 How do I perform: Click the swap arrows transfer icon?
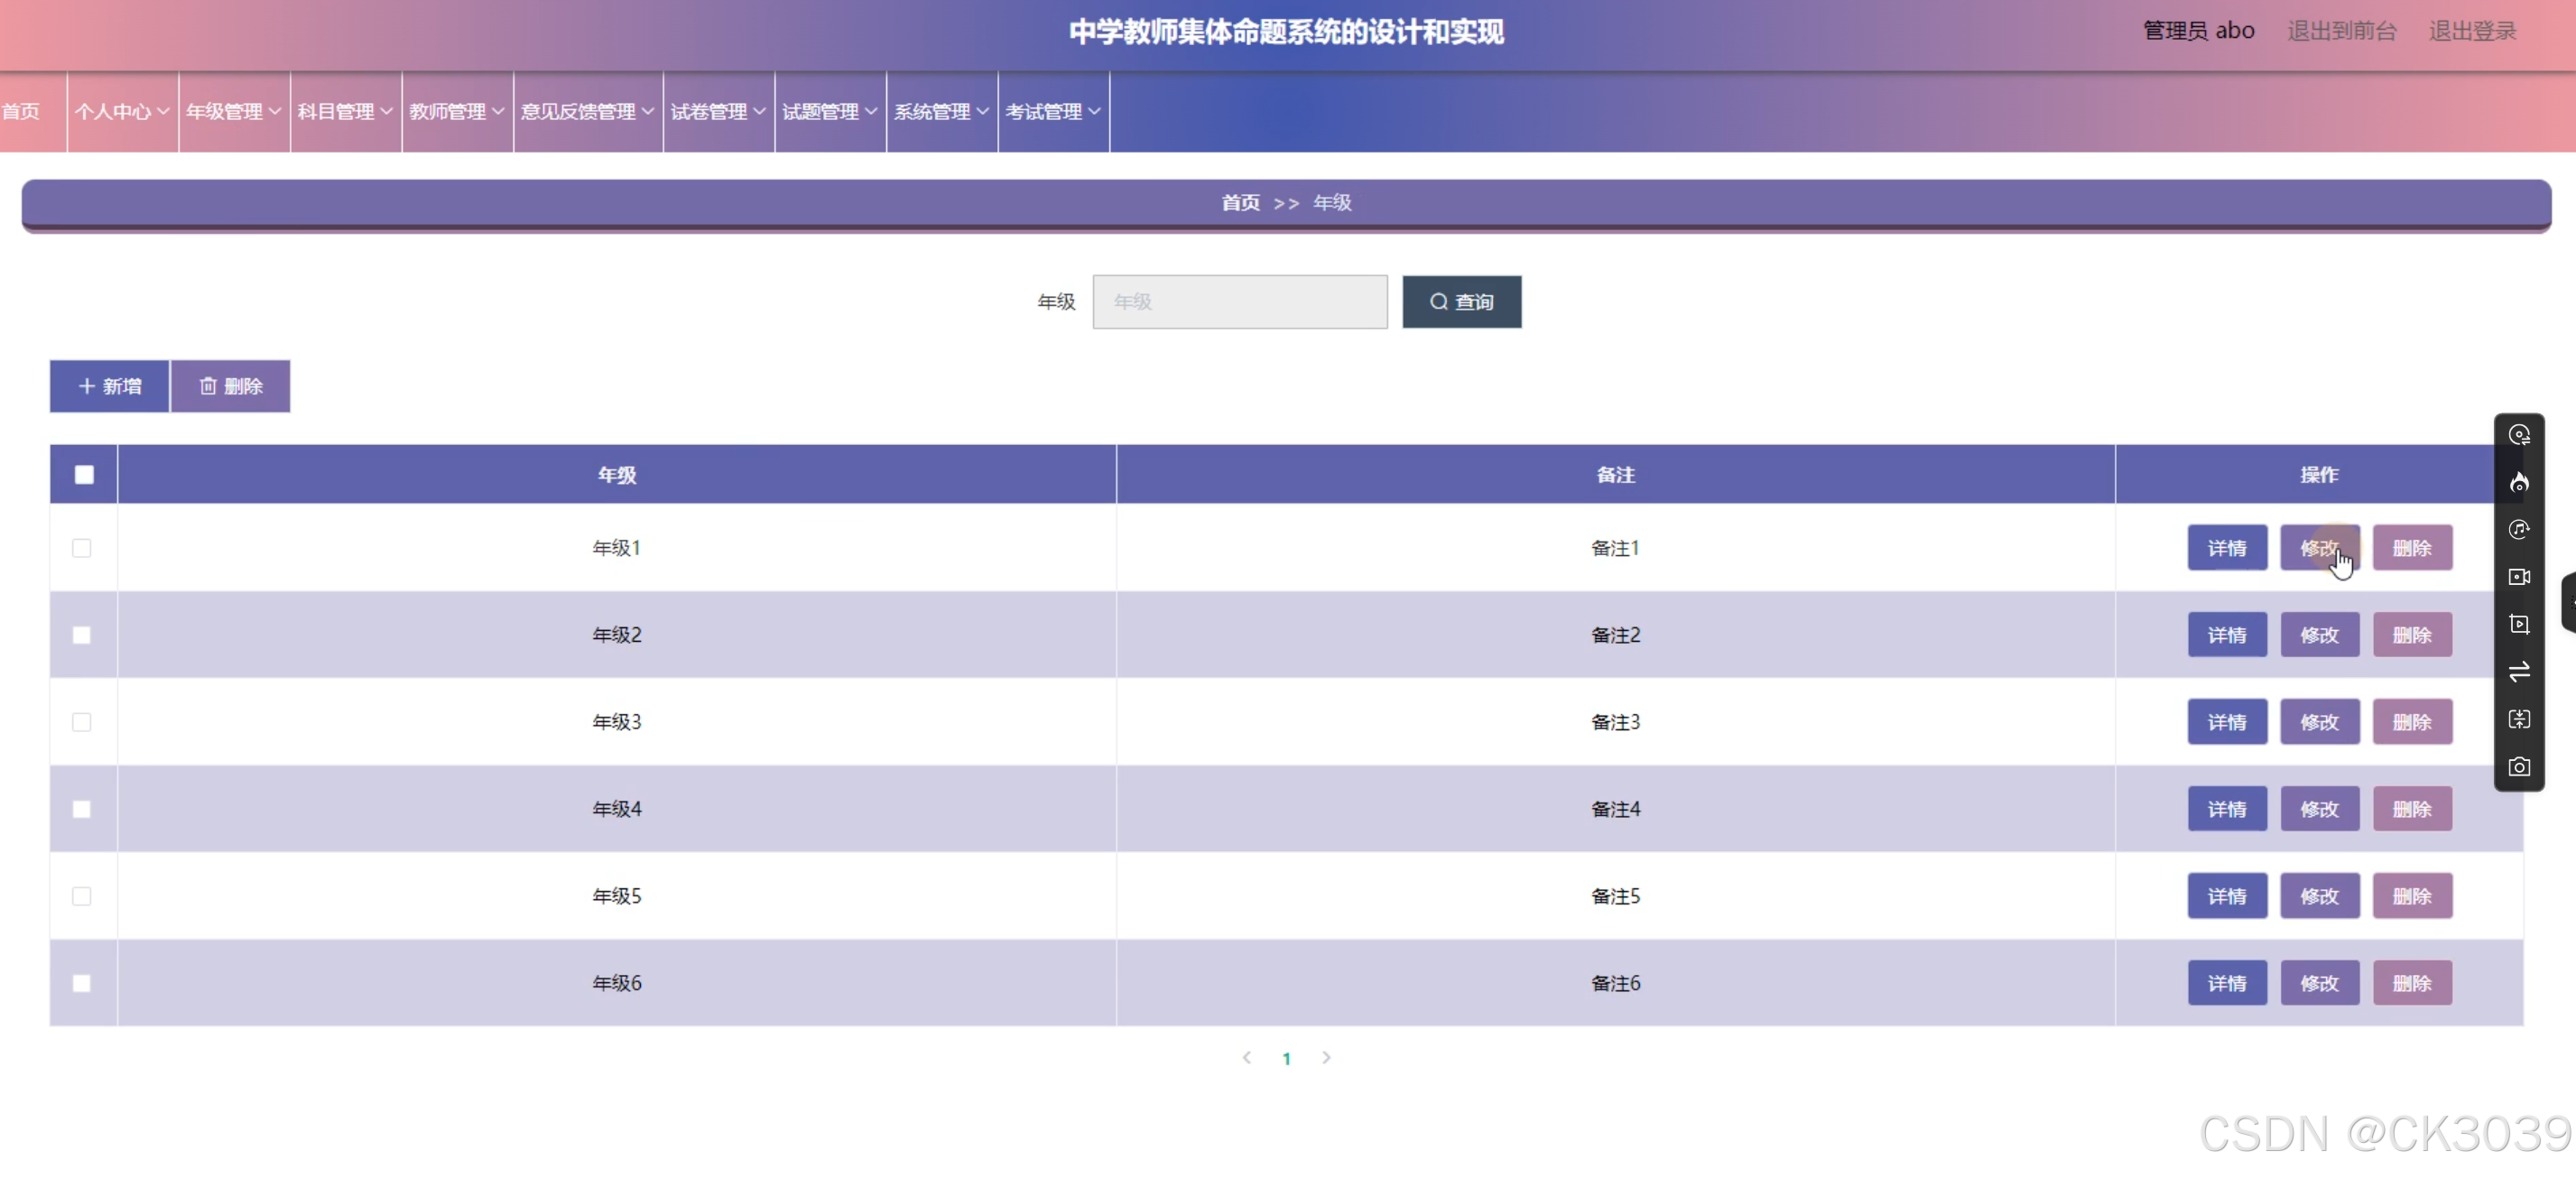pyautogui.click(x=2518, y=671)
